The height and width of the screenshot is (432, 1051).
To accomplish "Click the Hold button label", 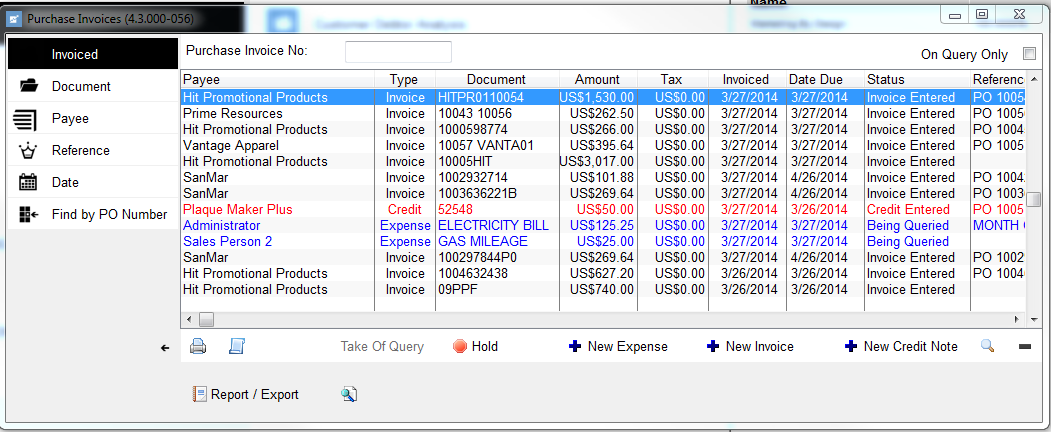I will pos(485,346).
